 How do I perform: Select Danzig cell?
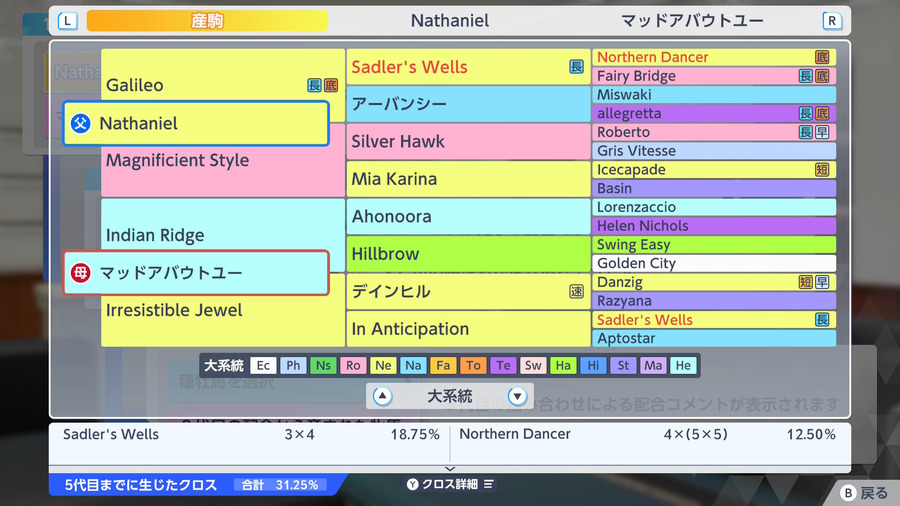[714, 282]
